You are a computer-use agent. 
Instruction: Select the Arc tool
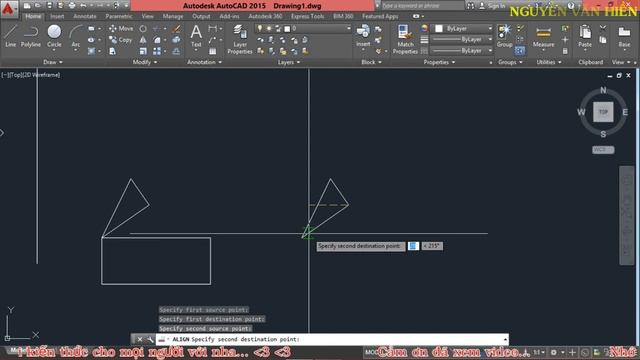click(76, 37)
